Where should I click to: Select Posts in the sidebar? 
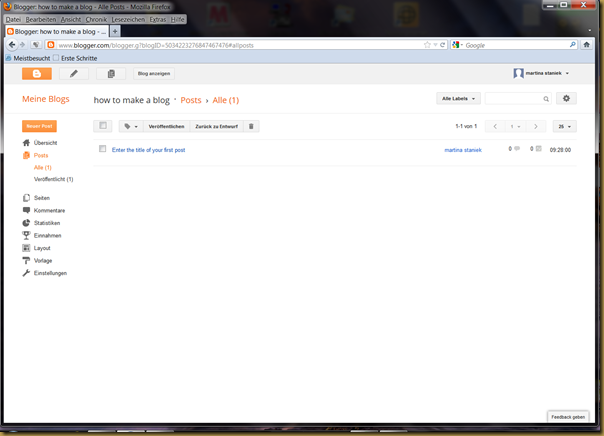point(40,155)
